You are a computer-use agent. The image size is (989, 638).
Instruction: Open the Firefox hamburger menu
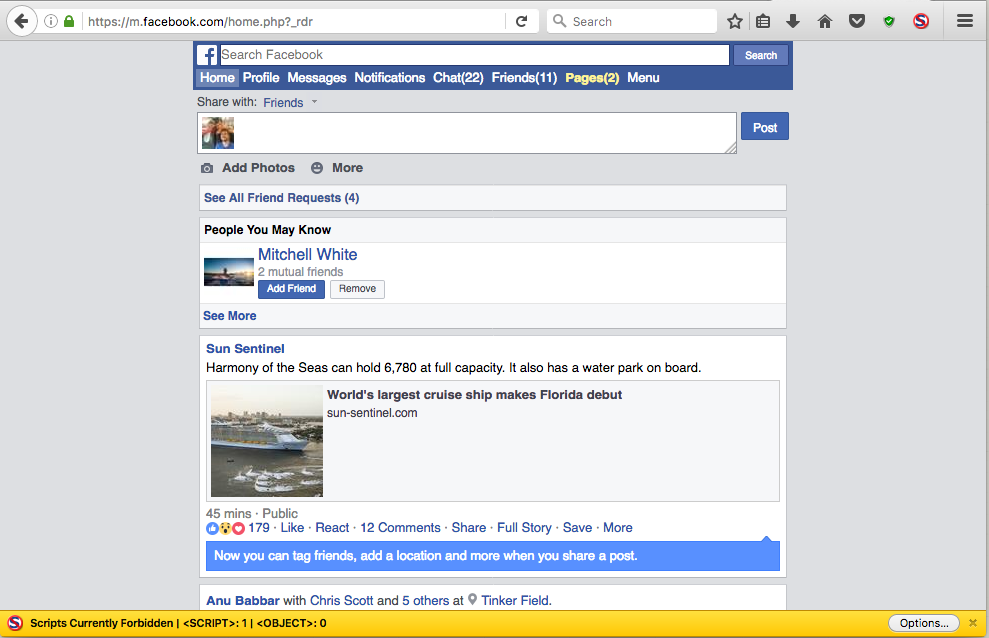[965, 21]
